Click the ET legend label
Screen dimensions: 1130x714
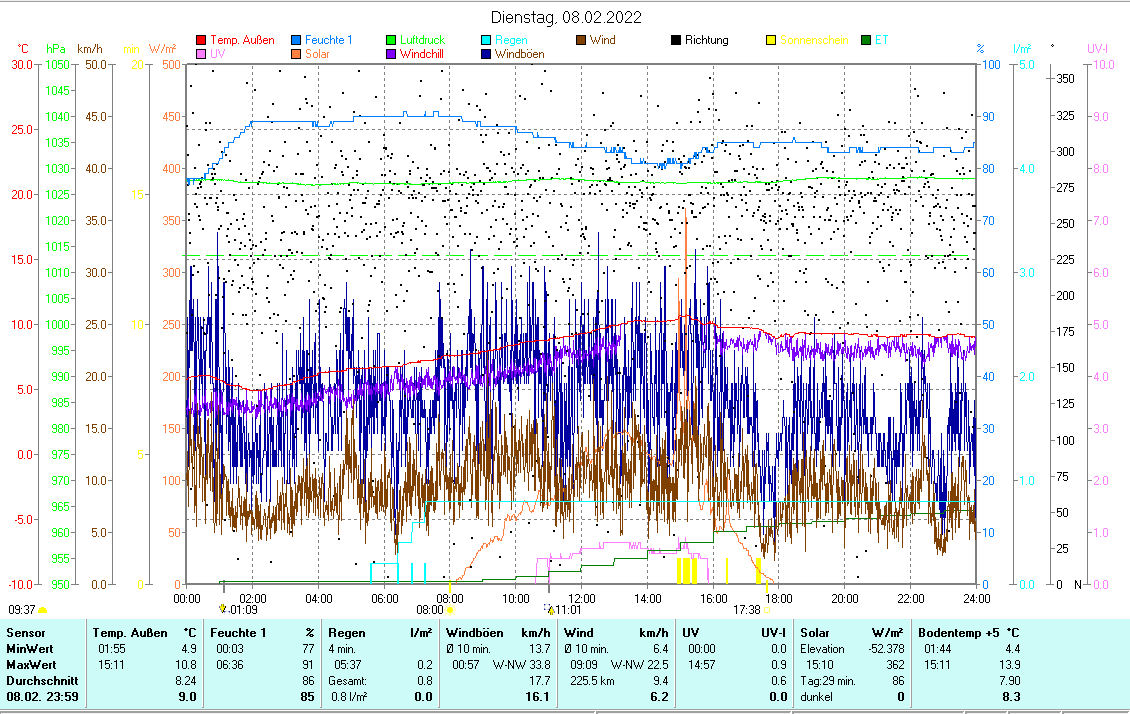881,41
